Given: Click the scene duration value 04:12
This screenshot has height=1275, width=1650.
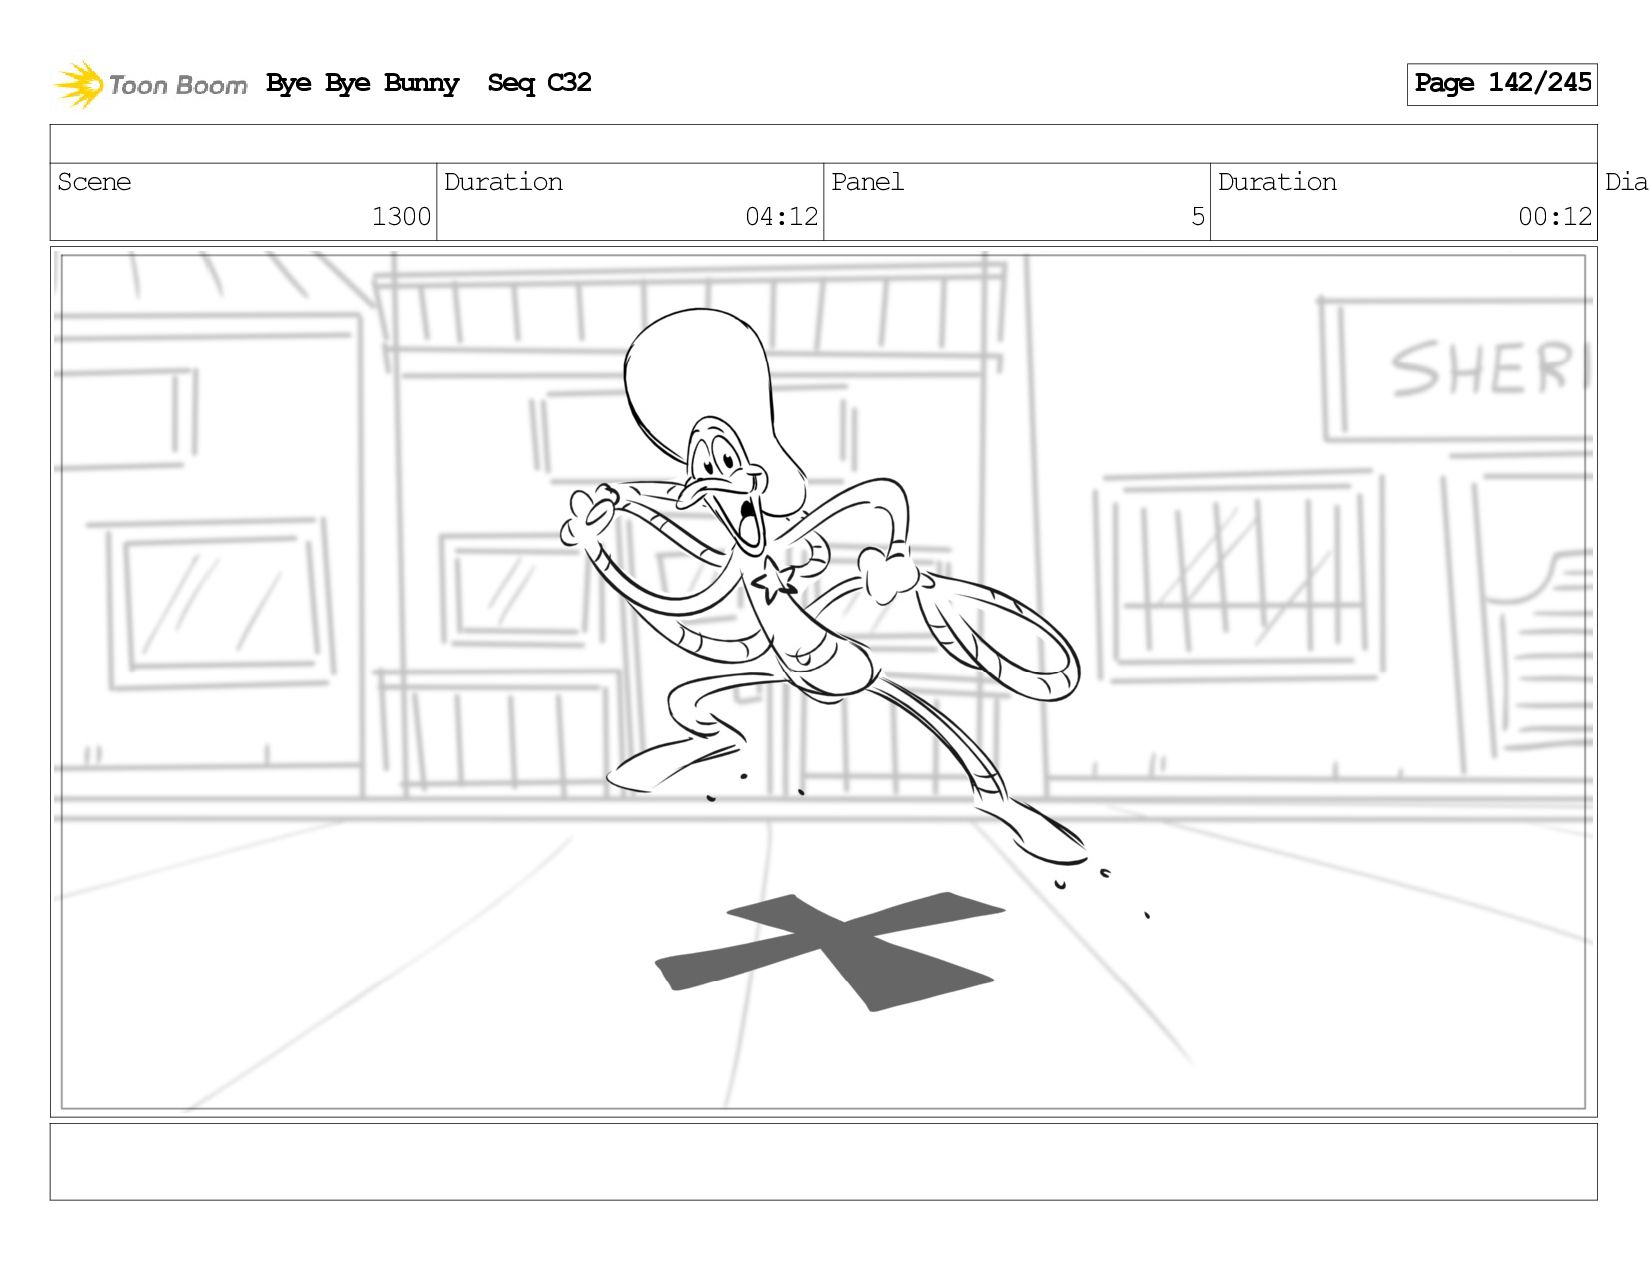Looking at the screenshot, I should coord(781,217).
